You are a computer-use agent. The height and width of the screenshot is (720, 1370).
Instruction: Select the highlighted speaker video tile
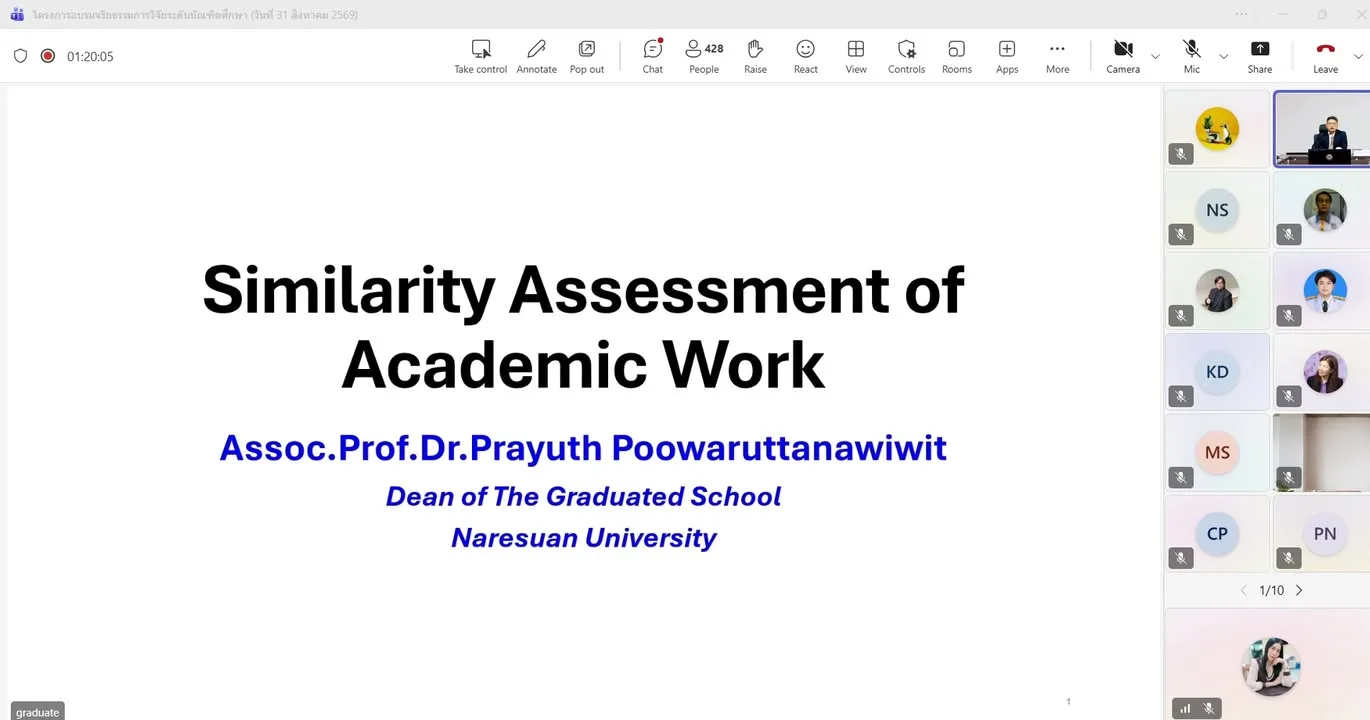click(1322, 128)
